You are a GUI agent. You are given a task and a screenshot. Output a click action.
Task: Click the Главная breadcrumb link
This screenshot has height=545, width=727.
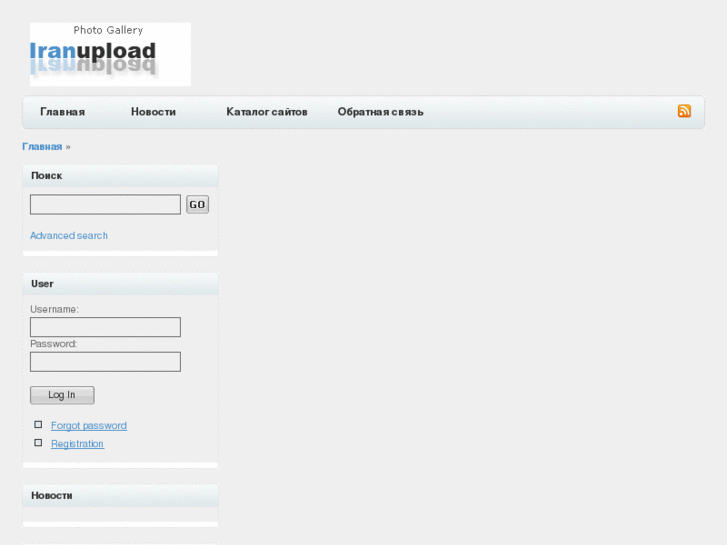tap(42, 147)
